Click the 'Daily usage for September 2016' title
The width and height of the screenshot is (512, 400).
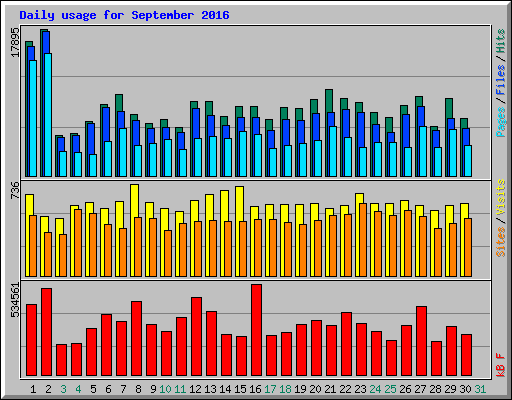(x=124, y=15)
